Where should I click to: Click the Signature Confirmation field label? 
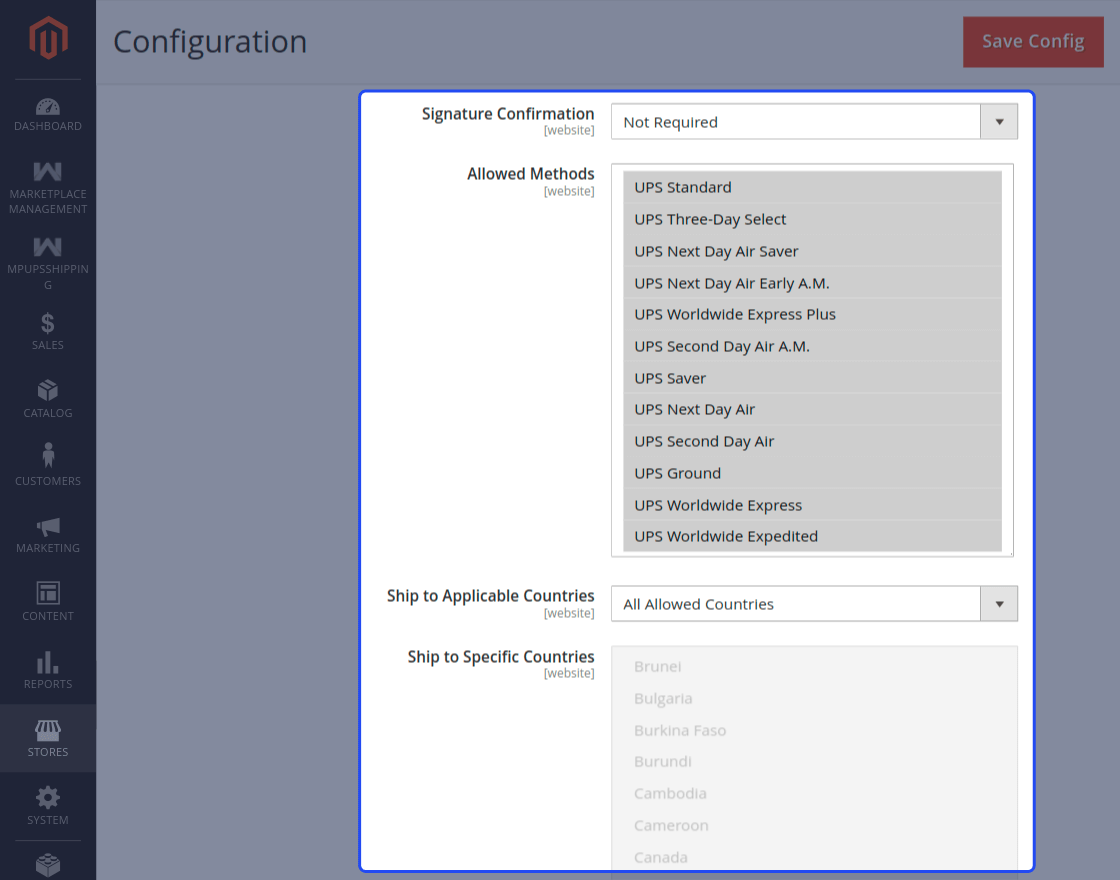point(508,114)
